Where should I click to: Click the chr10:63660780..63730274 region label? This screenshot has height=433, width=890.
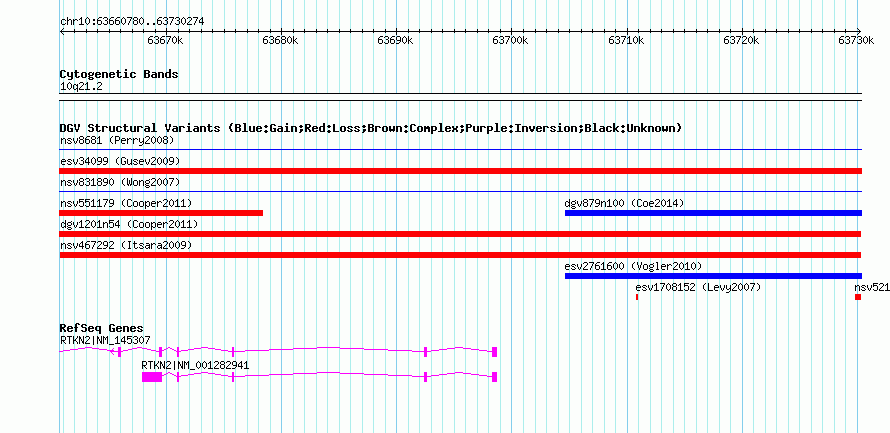click(x=132, y=22)
